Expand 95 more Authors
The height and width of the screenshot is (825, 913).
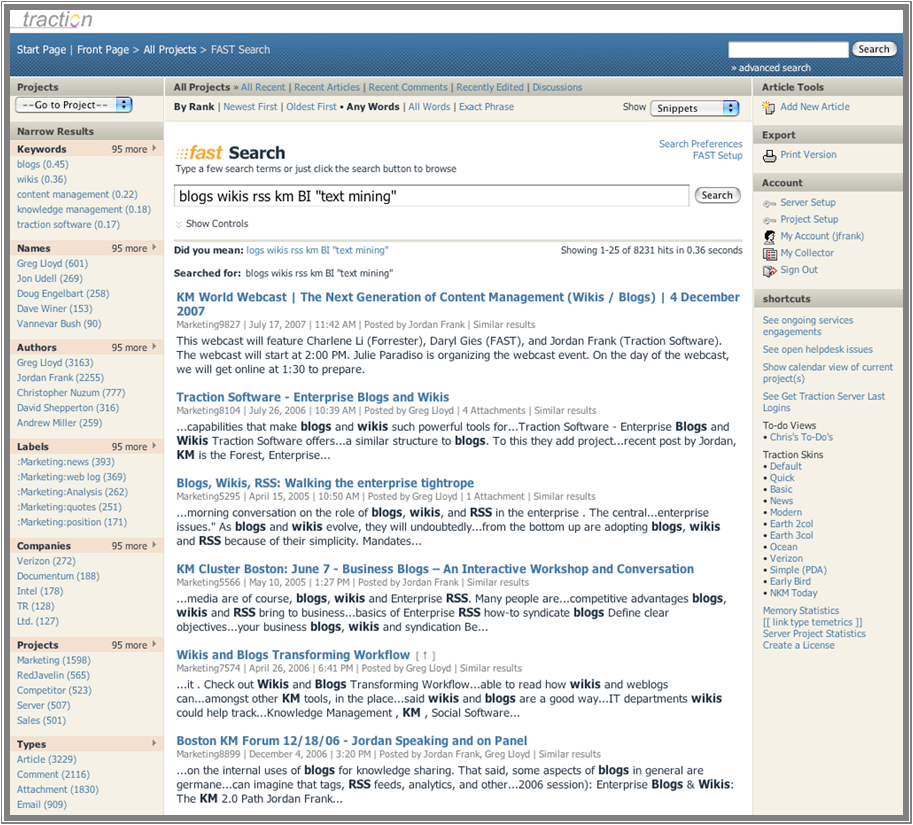pyautogui.click(x=134, y=348)
